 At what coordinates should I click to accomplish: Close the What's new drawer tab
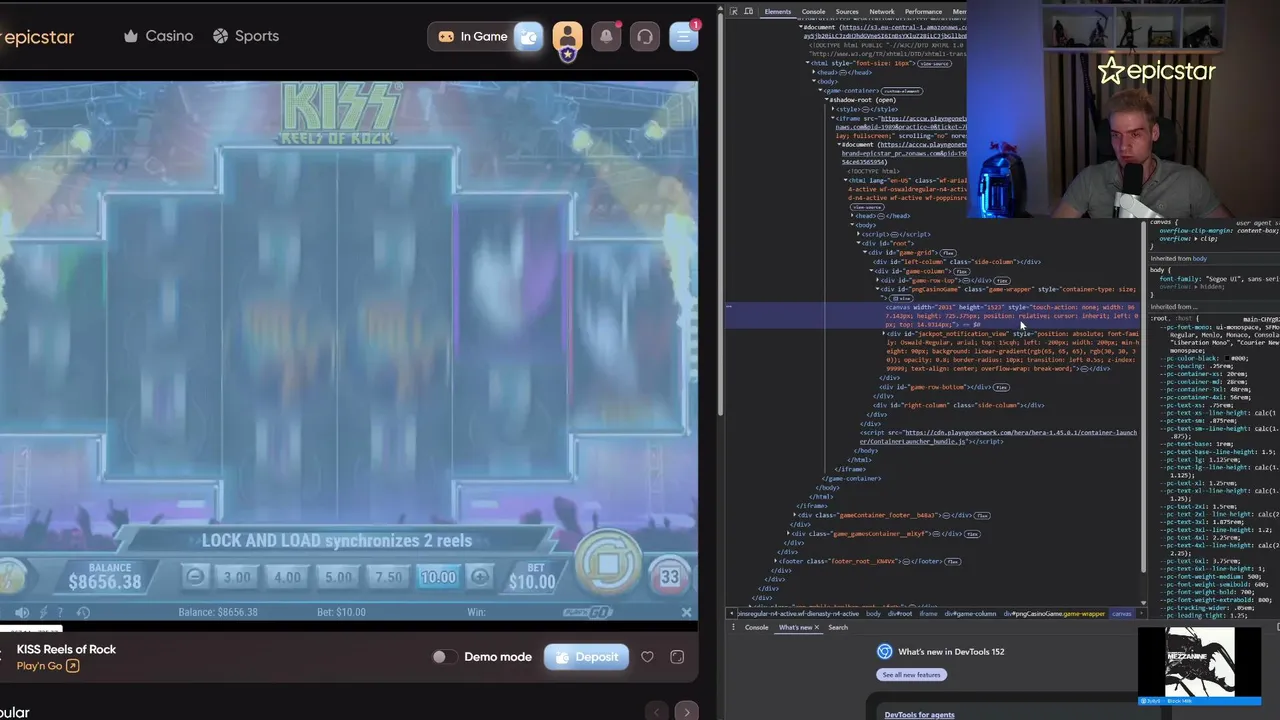[x=816, y=627]
